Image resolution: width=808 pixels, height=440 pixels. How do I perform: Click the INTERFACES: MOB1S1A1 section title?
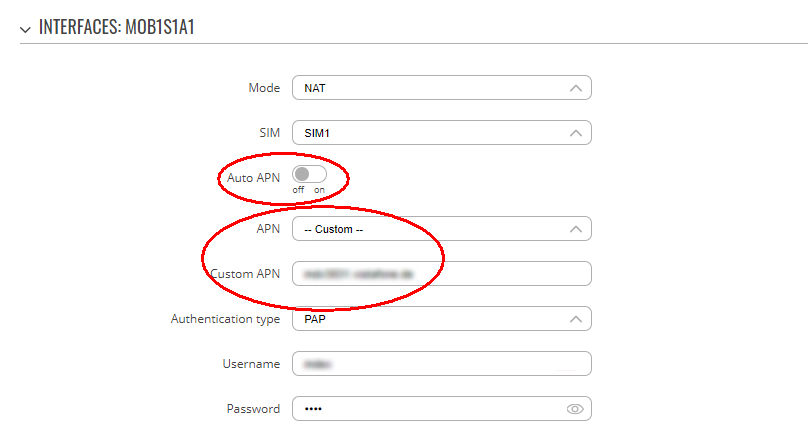[116, 27]
